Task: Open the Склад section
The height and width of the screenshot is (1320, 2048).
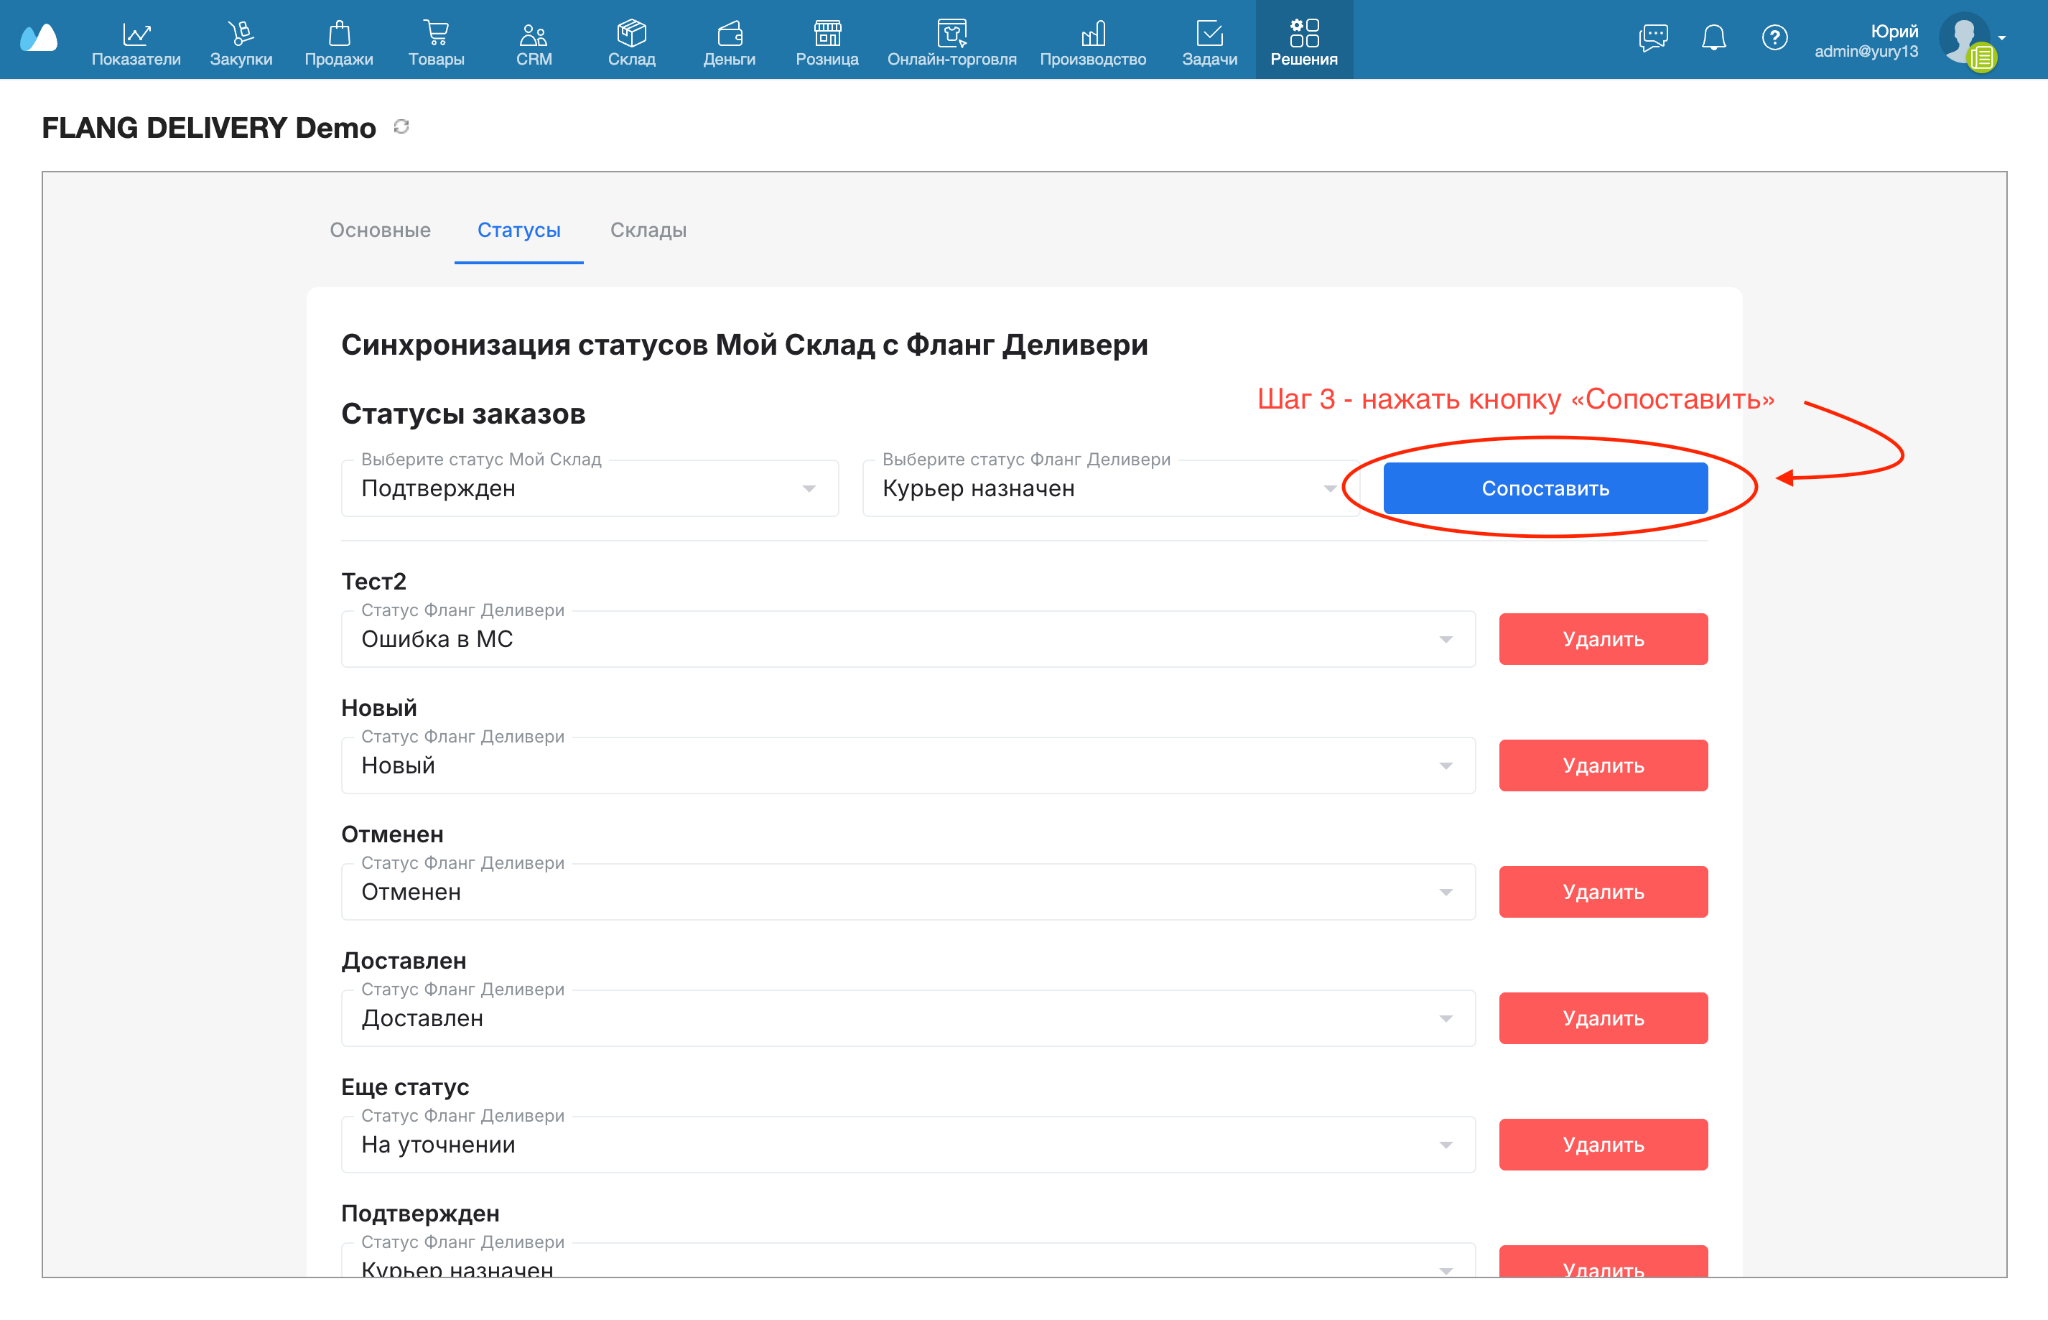Action: 632,44
